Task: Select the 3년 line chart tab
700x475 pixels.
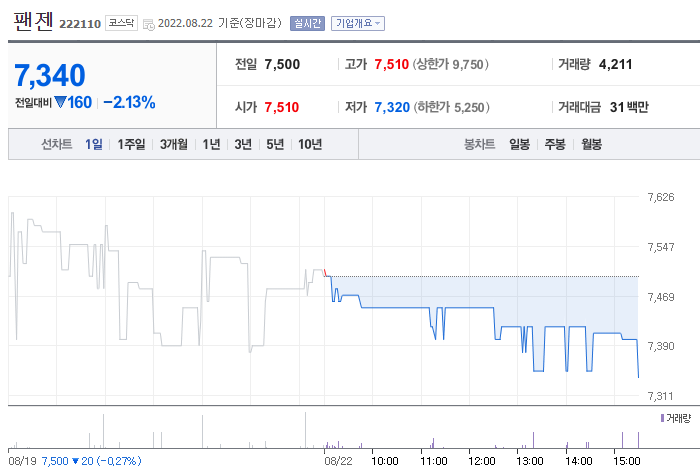Action: (243, 144)
